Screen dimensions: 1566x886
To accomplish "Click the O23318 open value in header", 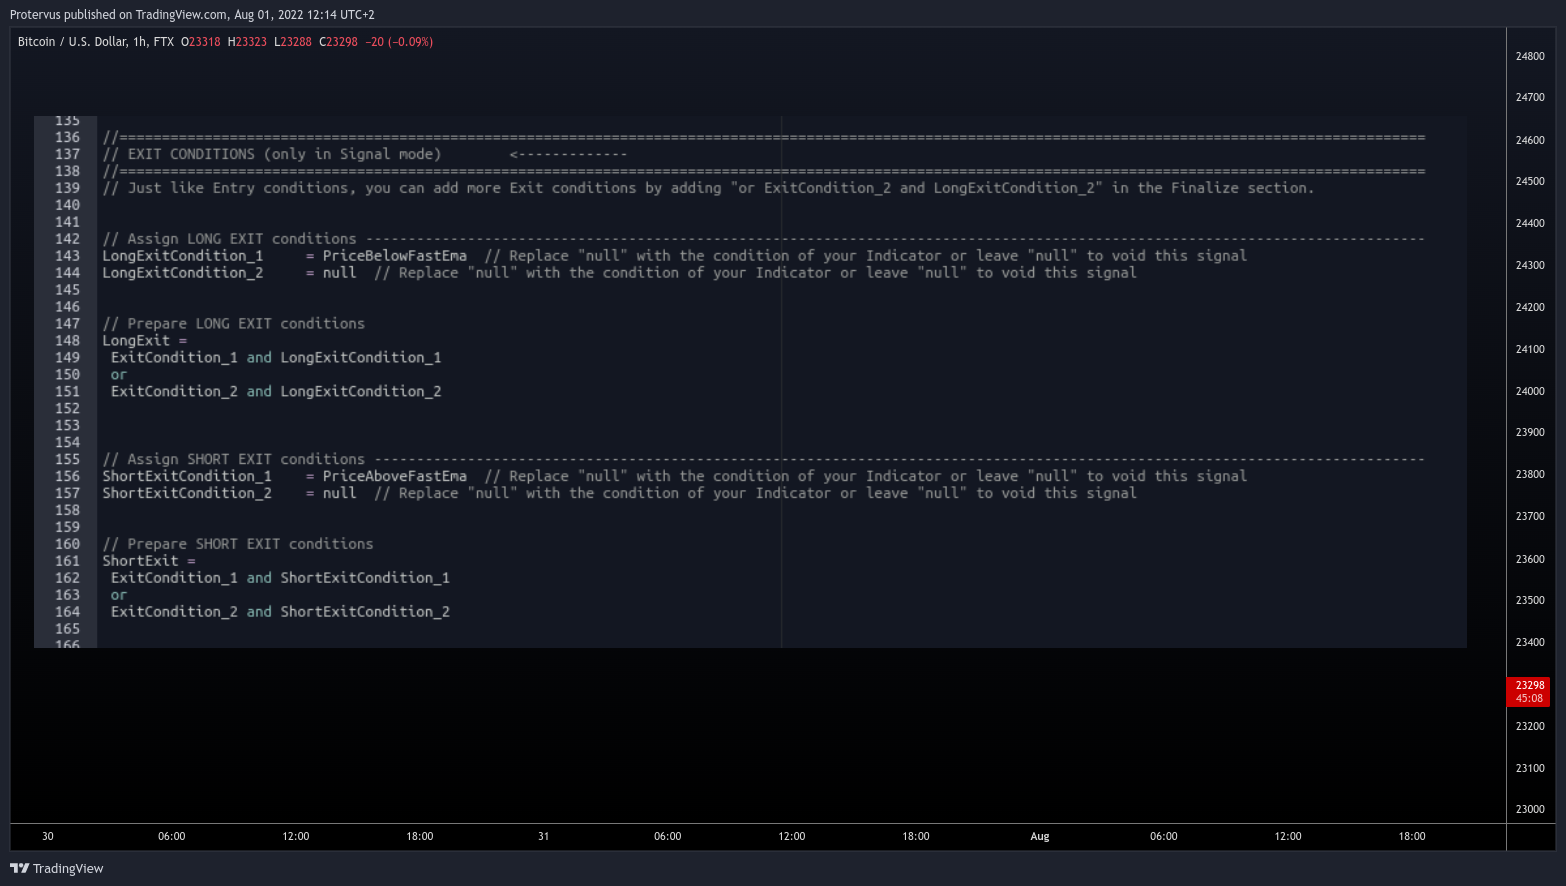I will [200, 42].
